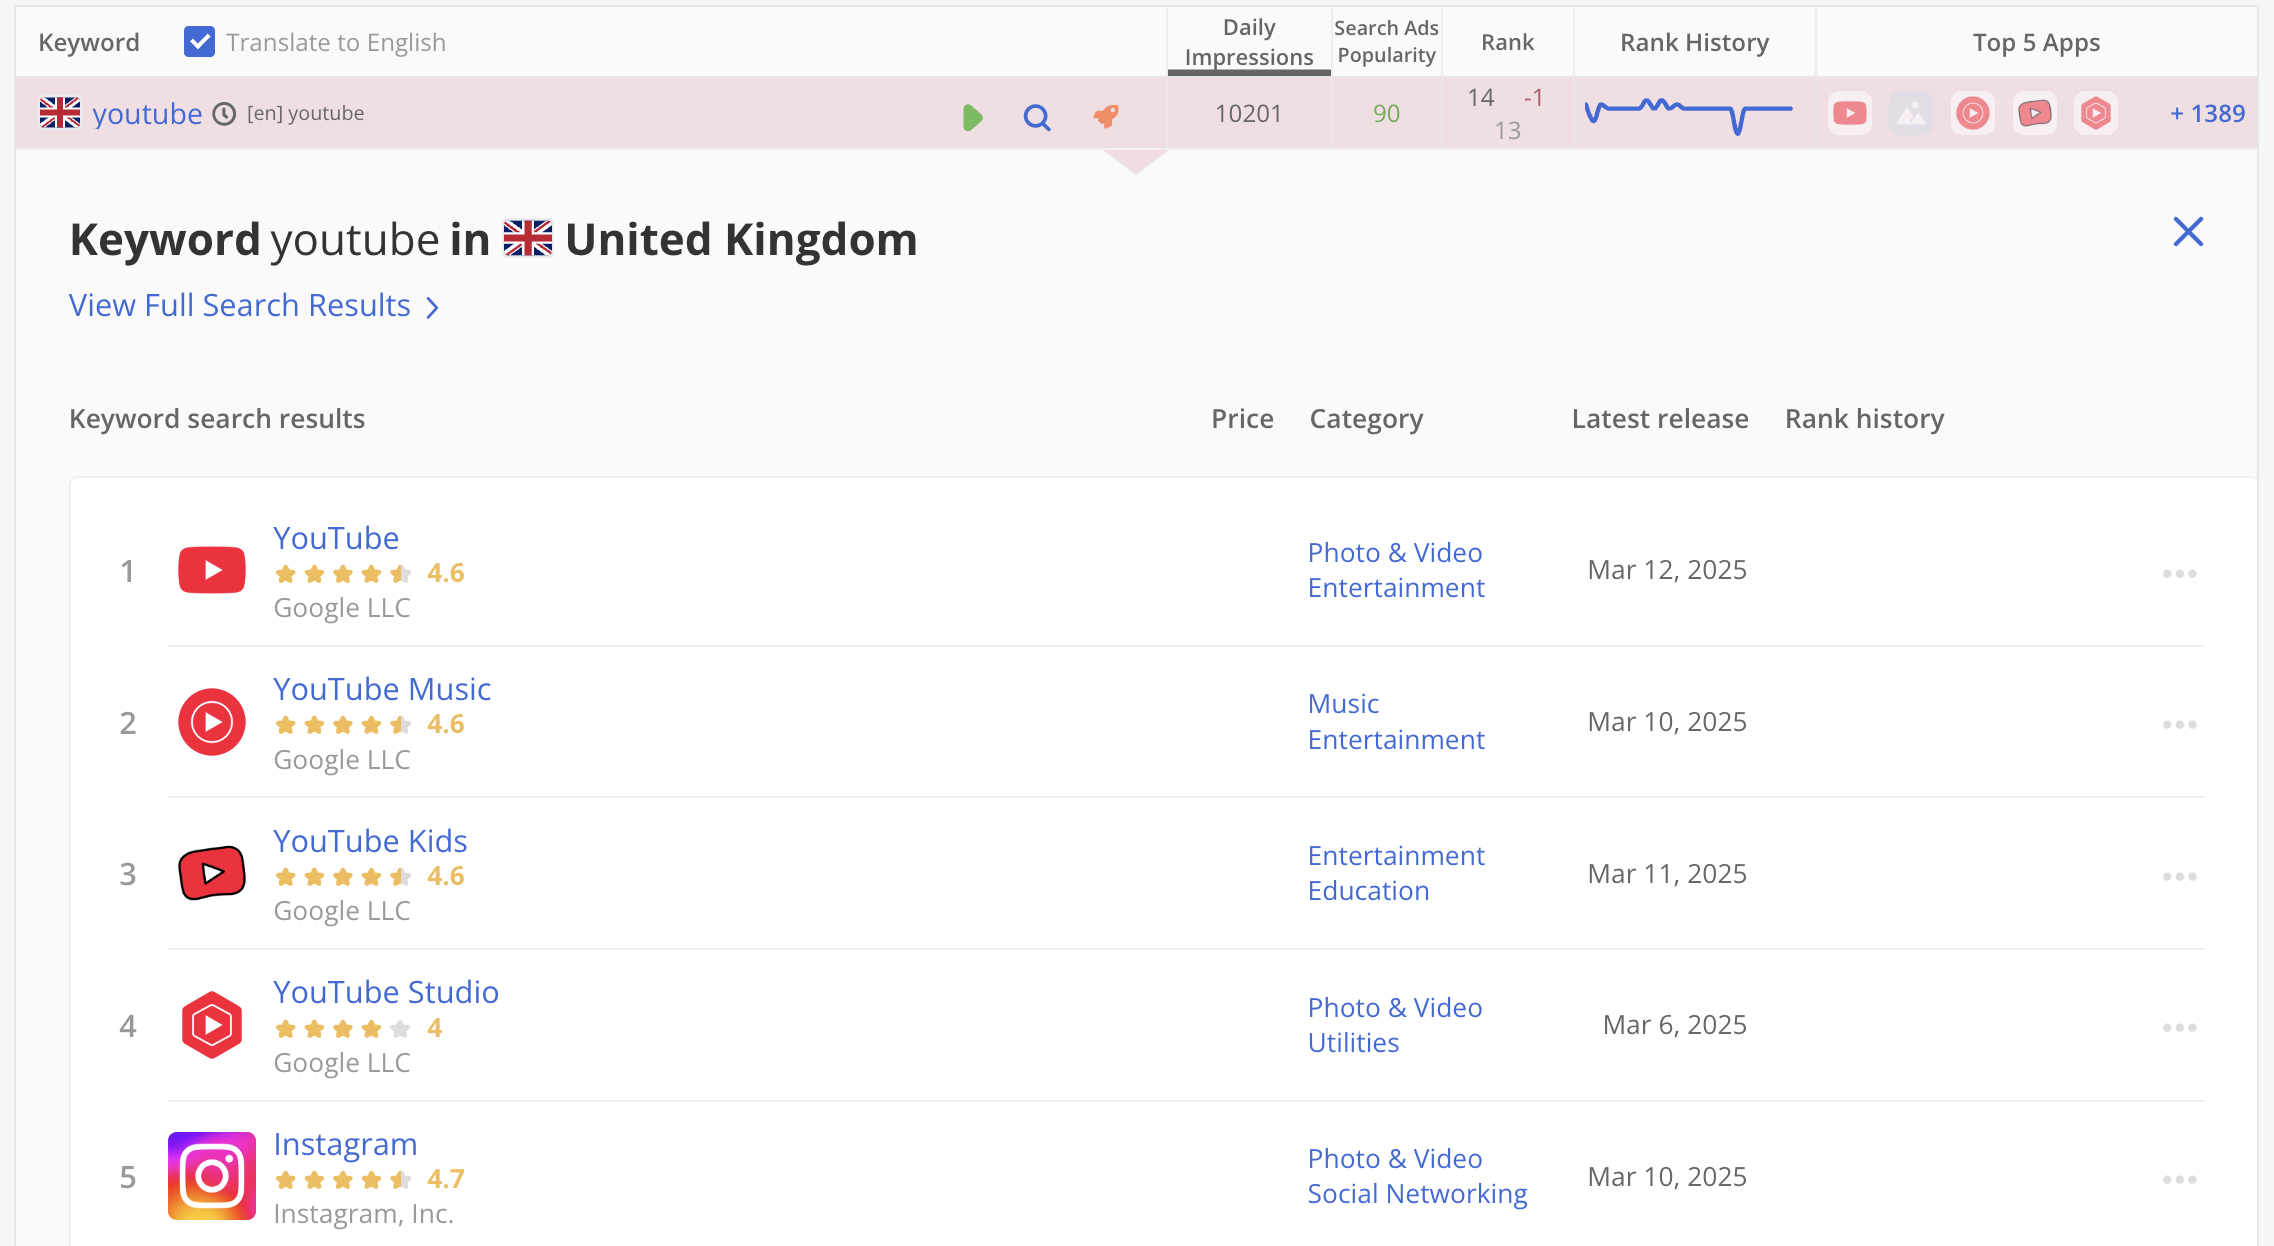Click the Search Ads Popularity value 90
The image size is (2274, 1246).
pos(1386,114)
